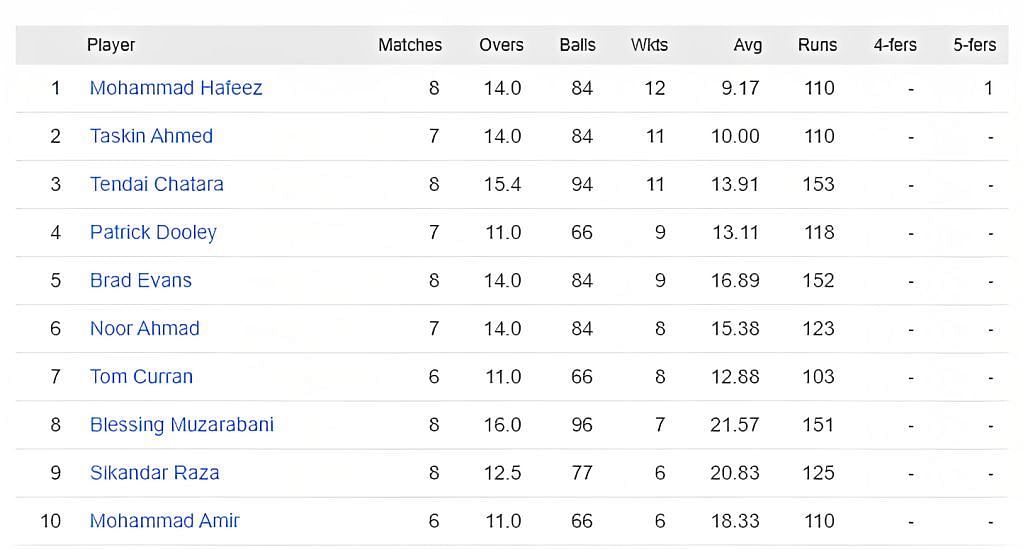Sort by the 5-fers column header
This screenshot has height=549, width=1023.
[x=974, y=45]
